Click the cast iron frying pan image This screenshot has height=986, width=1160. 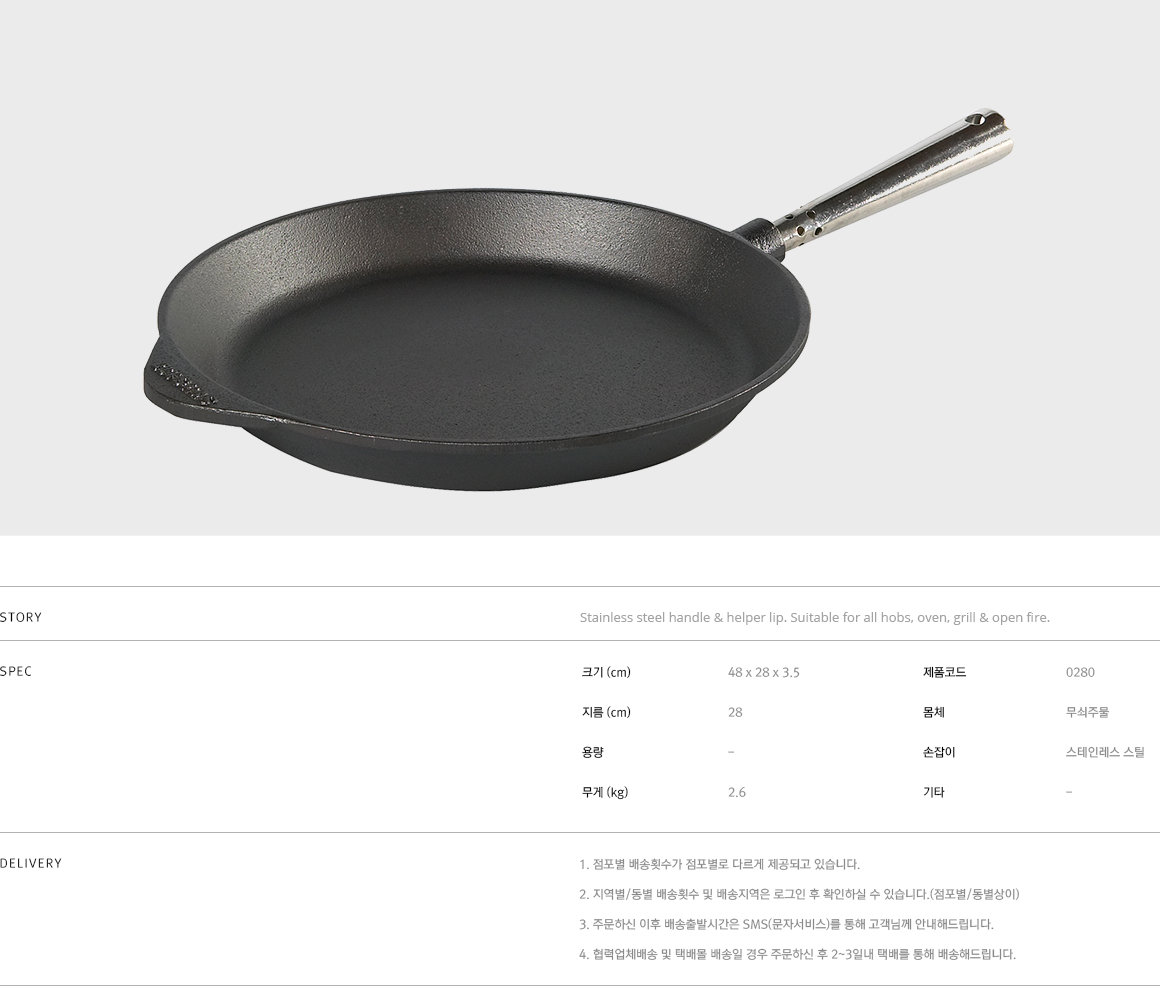[573, 300]
